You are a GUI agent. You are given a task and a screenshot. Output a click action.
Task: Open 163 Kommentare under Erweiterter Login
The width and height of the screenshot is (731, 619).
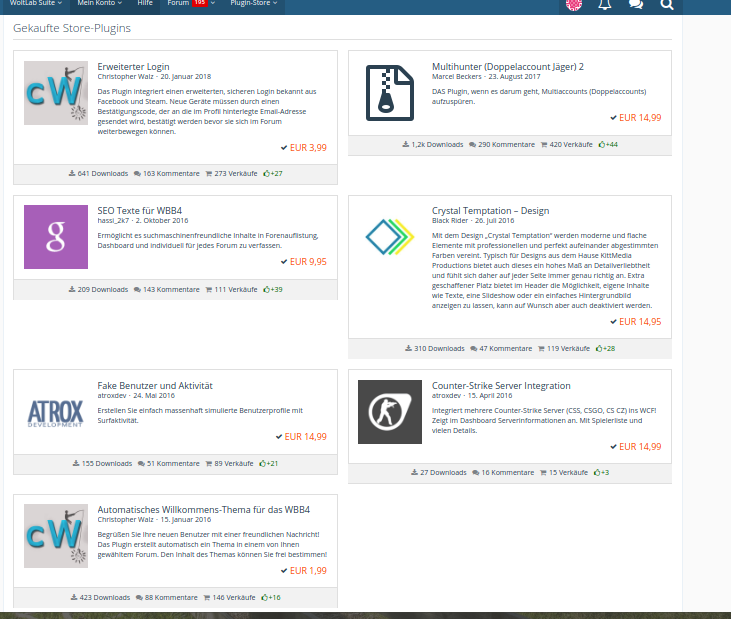(165, 173)
